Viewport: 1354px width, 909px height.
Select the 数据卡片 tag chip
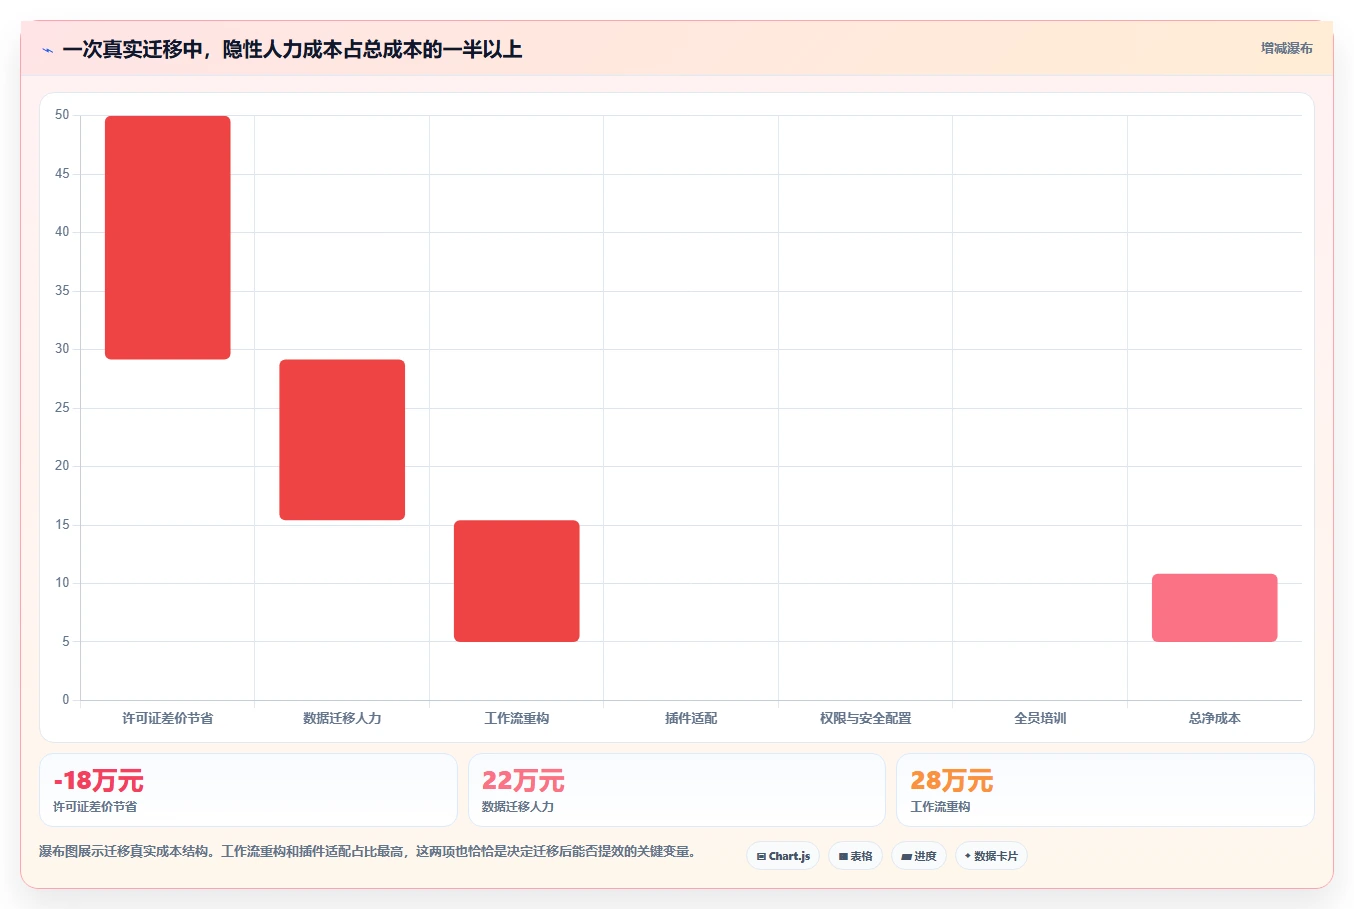pyautogui.click(x=991, y=856)
